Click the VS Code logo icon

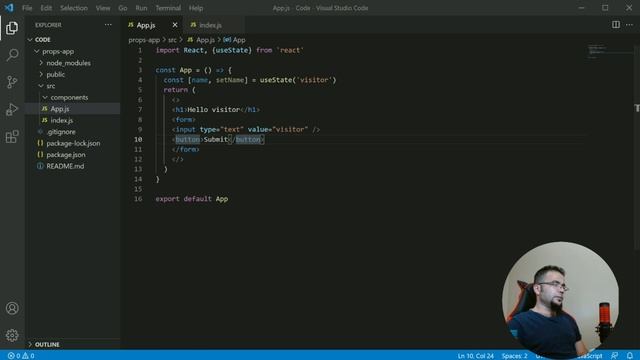[x=9, y=8]
